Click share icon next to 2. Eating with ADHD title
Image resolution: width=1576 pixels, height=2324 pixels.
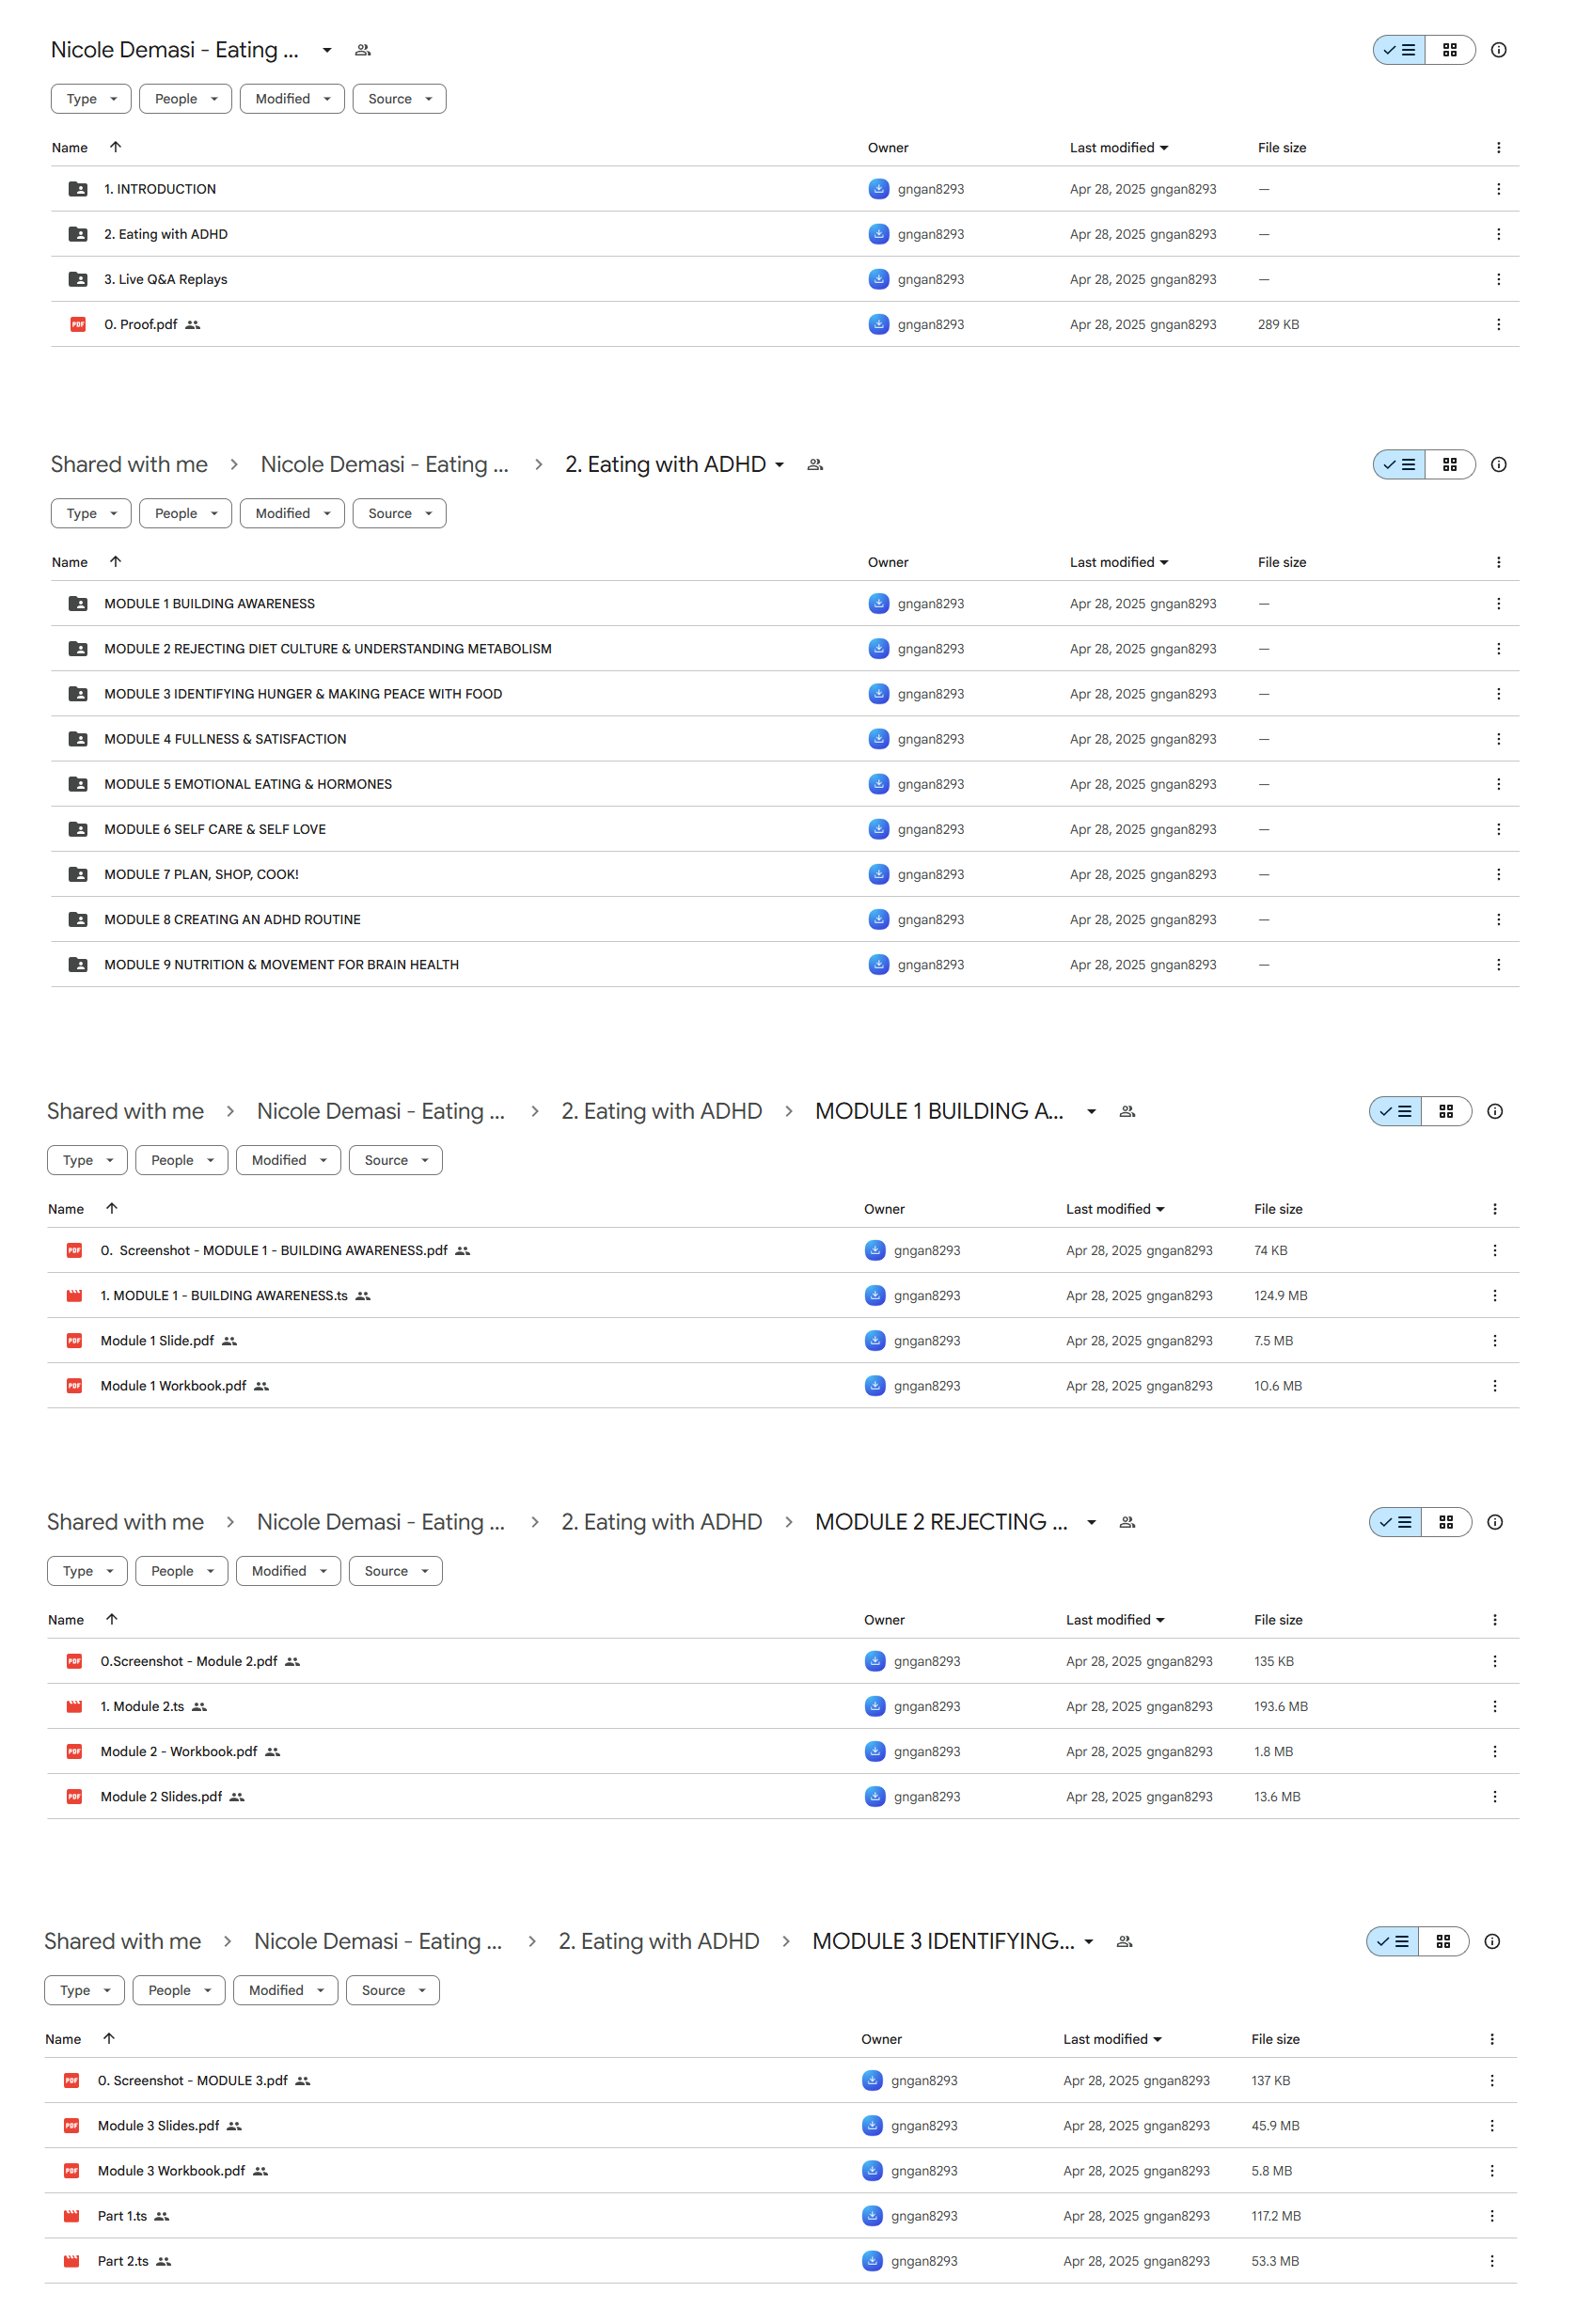(x=815, y=464)
